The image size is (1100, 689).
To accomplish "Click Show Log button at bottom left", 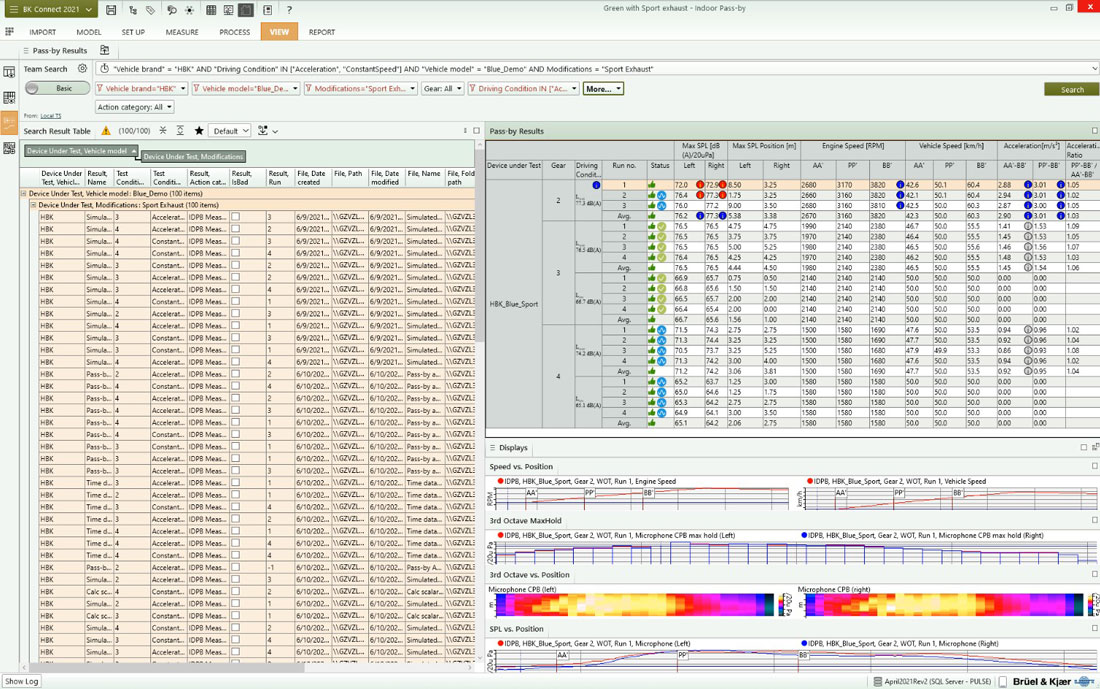I will 21,681.
